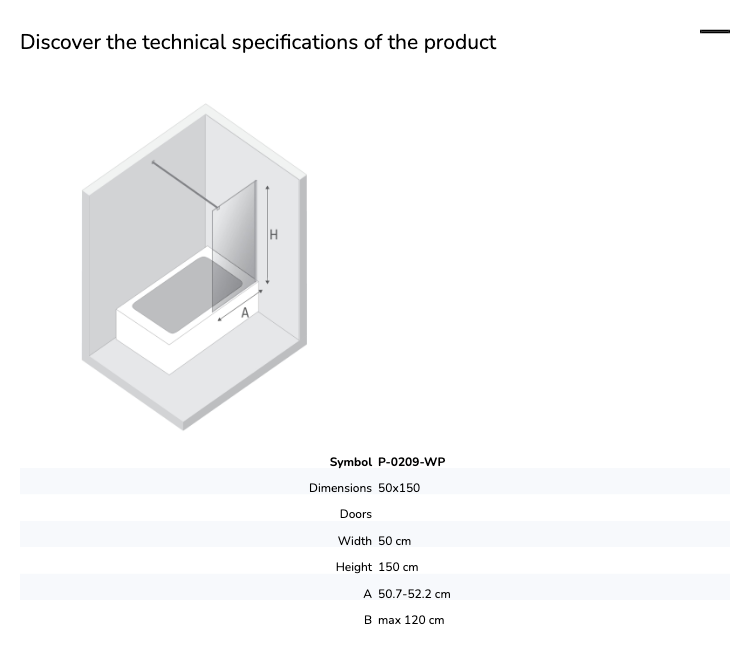The width and height of the screenshot is (750, 647).
Task: Click the Height label text
Action: tap(353, 567)
